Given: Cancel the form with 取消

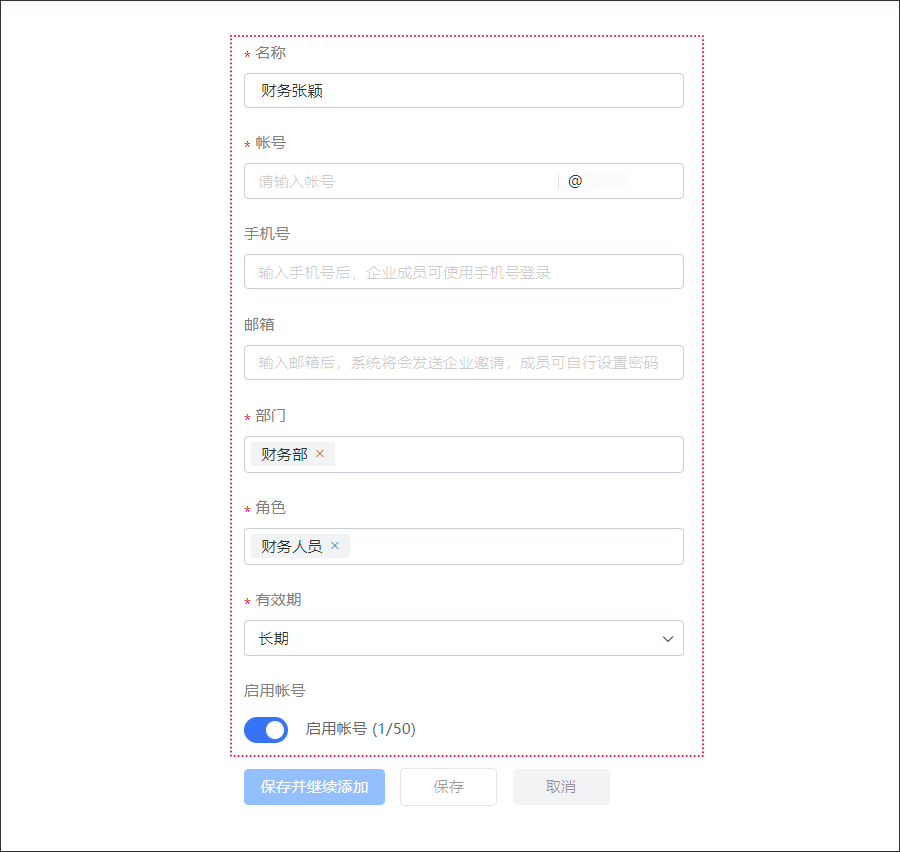Looking at the screenshot, I should [561, 787].
